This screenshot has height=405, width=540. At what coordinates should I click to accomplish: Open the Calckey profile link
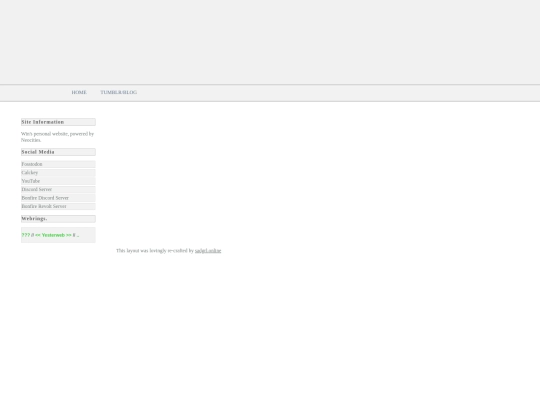tap(58, 173)
